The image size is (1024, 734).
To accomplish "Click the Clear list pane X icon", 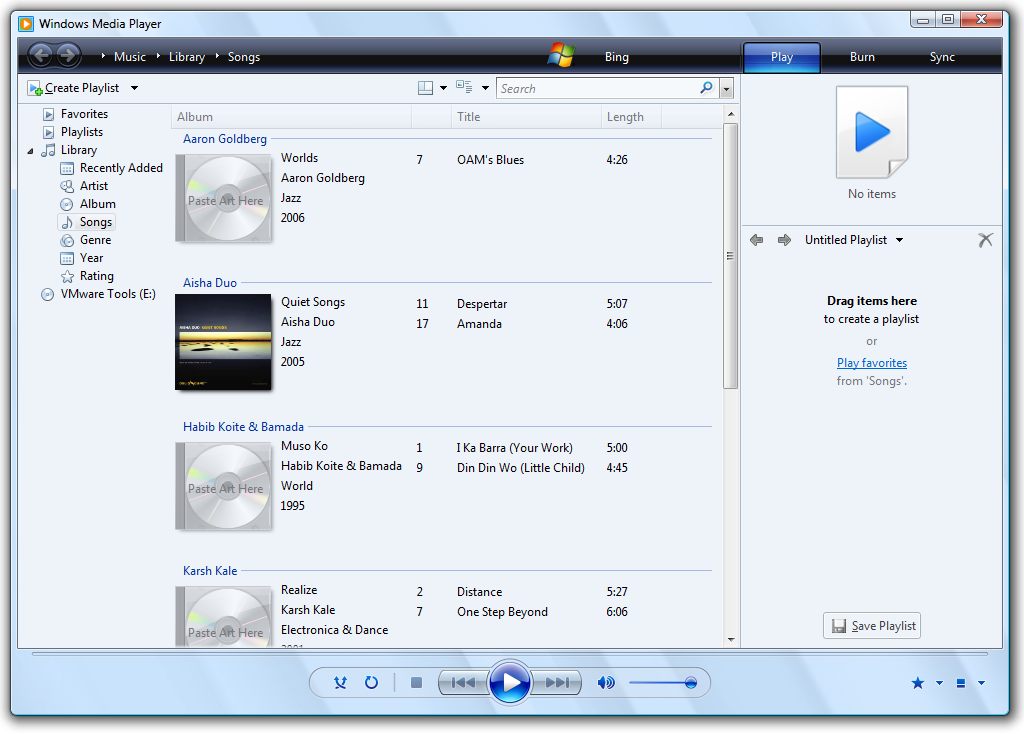I will [x=985, y=240].
